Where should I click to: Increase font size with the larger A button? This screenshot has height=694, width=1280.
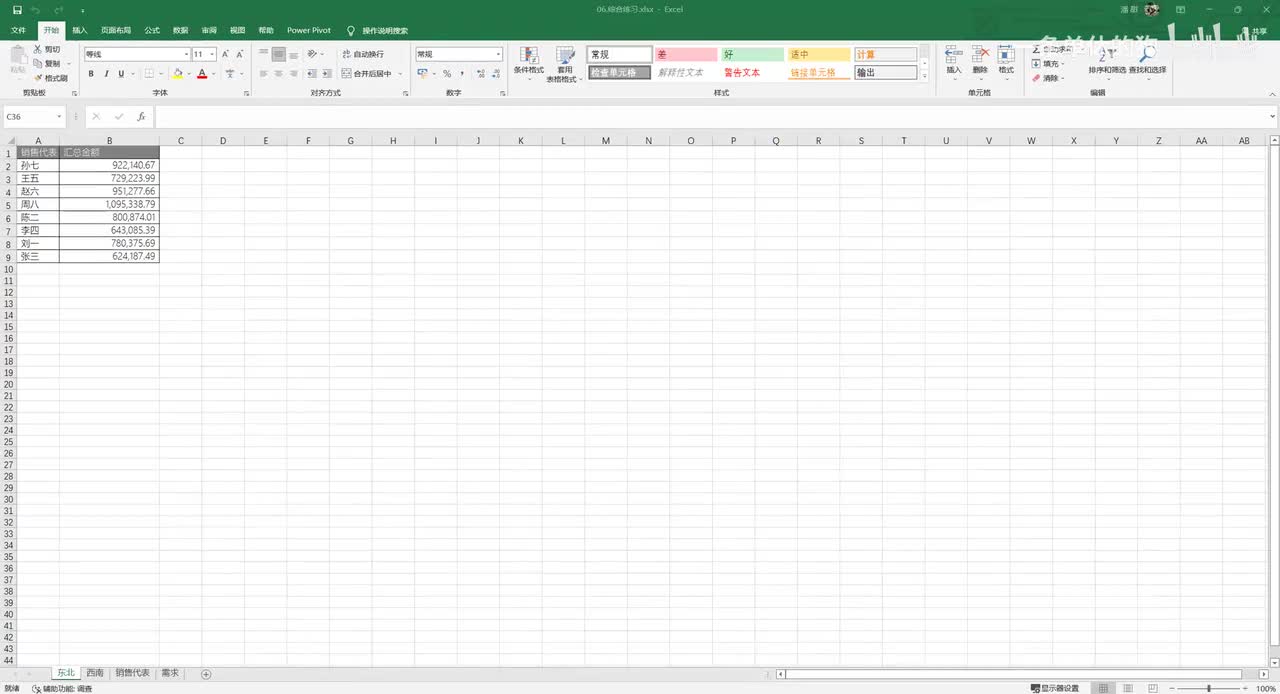coord(226,54)
